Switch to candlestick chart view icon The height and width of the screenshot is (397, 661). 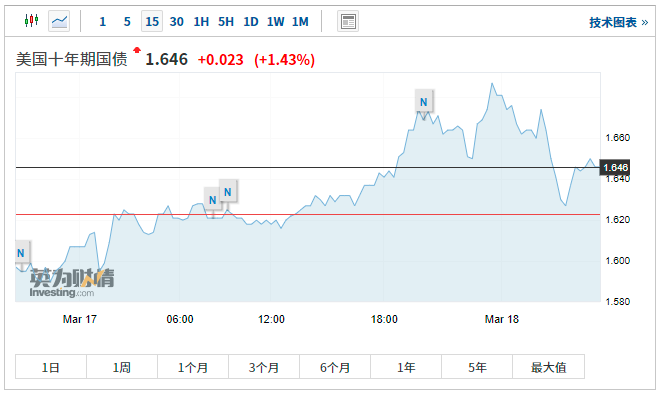[32, 21]
